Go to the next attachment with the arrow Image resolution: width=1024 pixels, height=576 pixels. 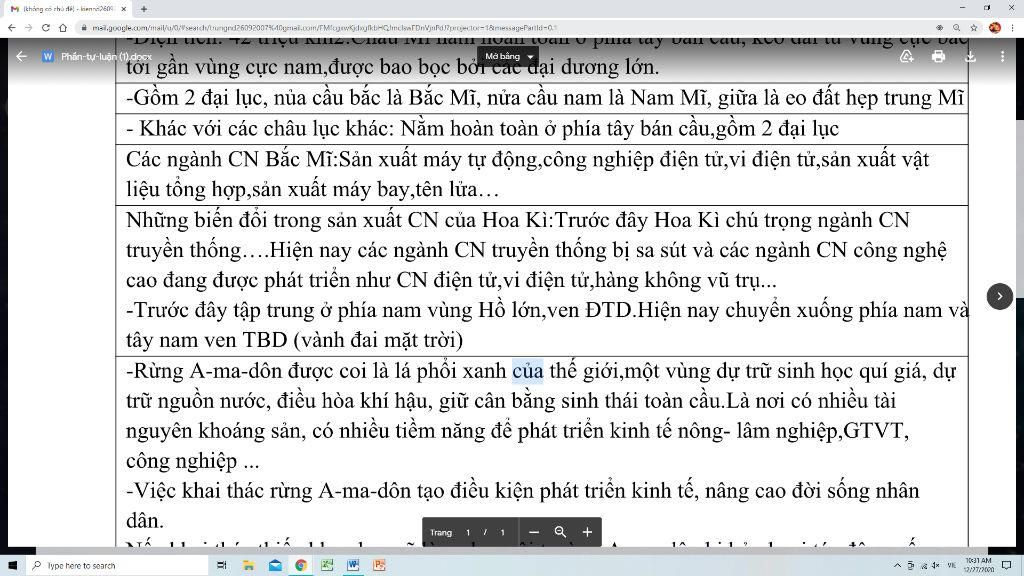(x=999, y=296)
